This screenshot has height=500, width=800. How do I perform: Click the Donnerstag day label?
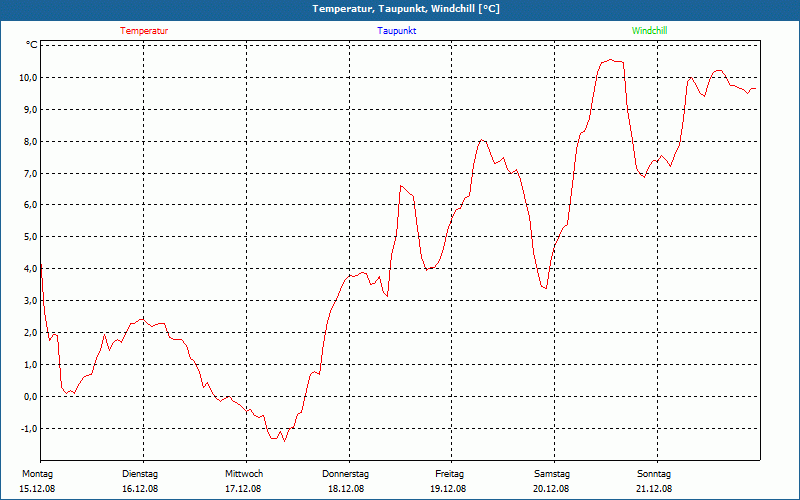[345, 474]
